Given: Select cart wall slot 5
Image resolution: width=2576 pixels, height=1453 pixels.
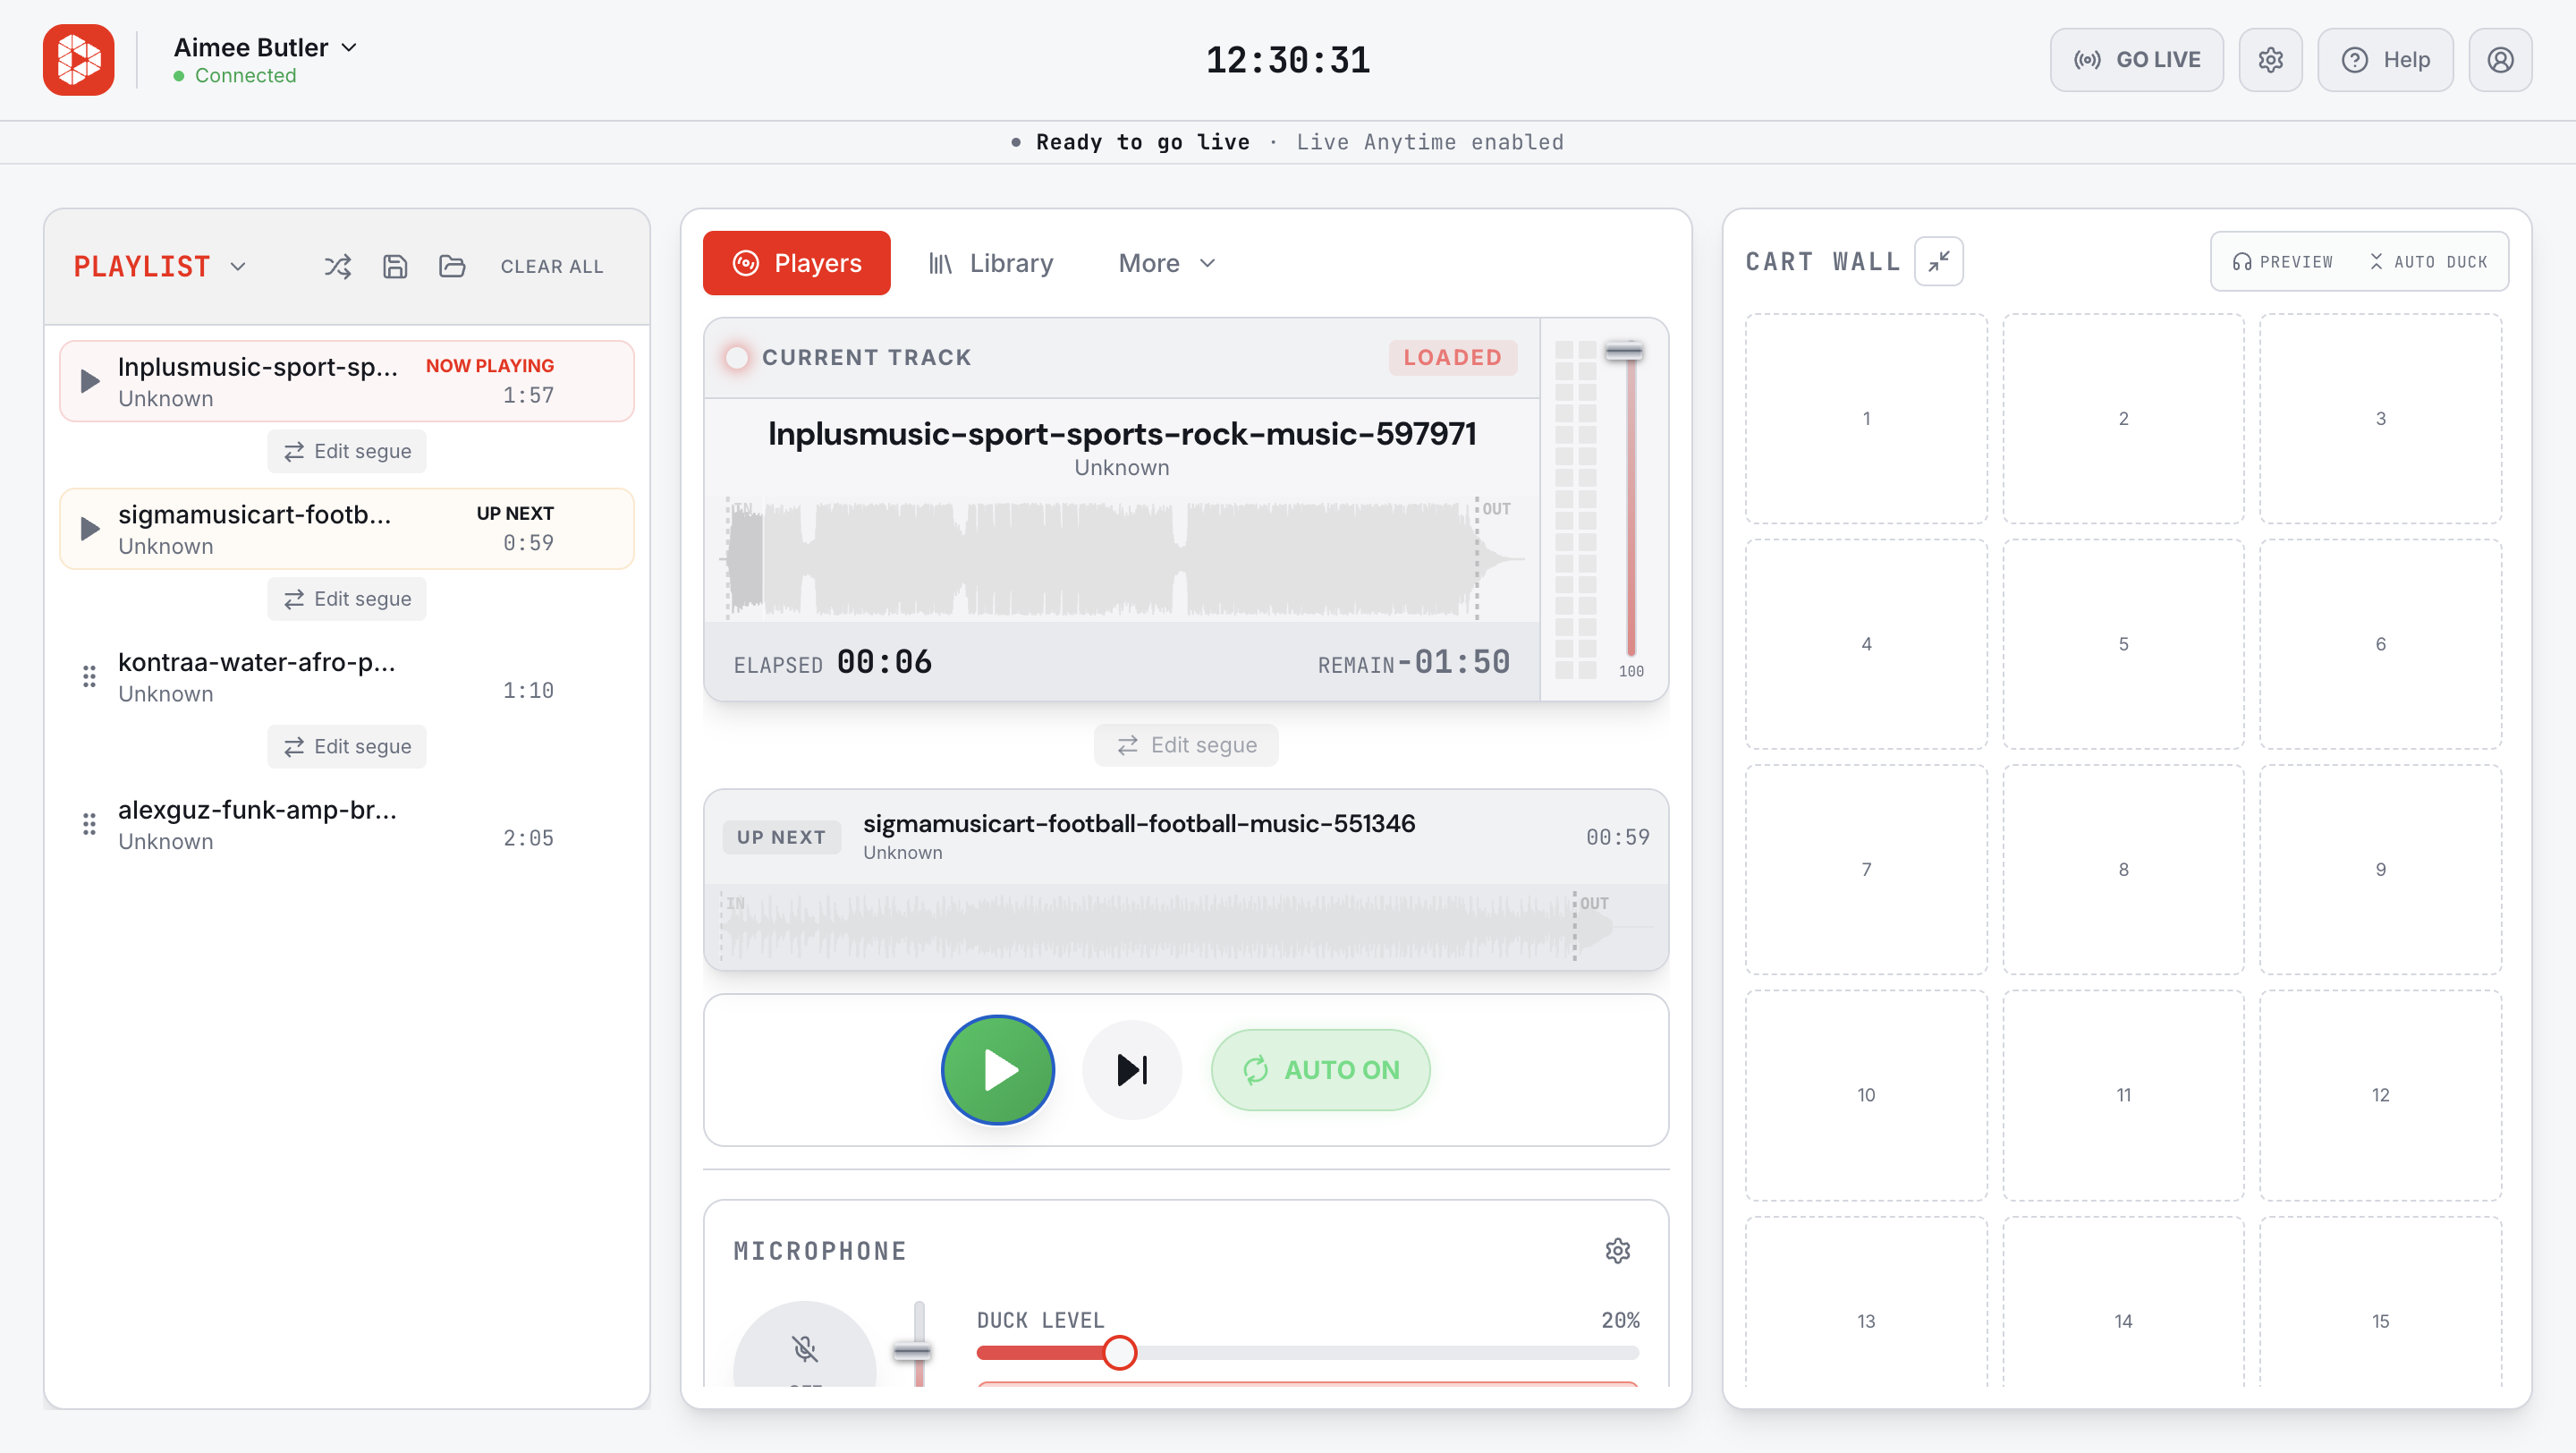Looking at the screenshot, I should pos(2123,644).
